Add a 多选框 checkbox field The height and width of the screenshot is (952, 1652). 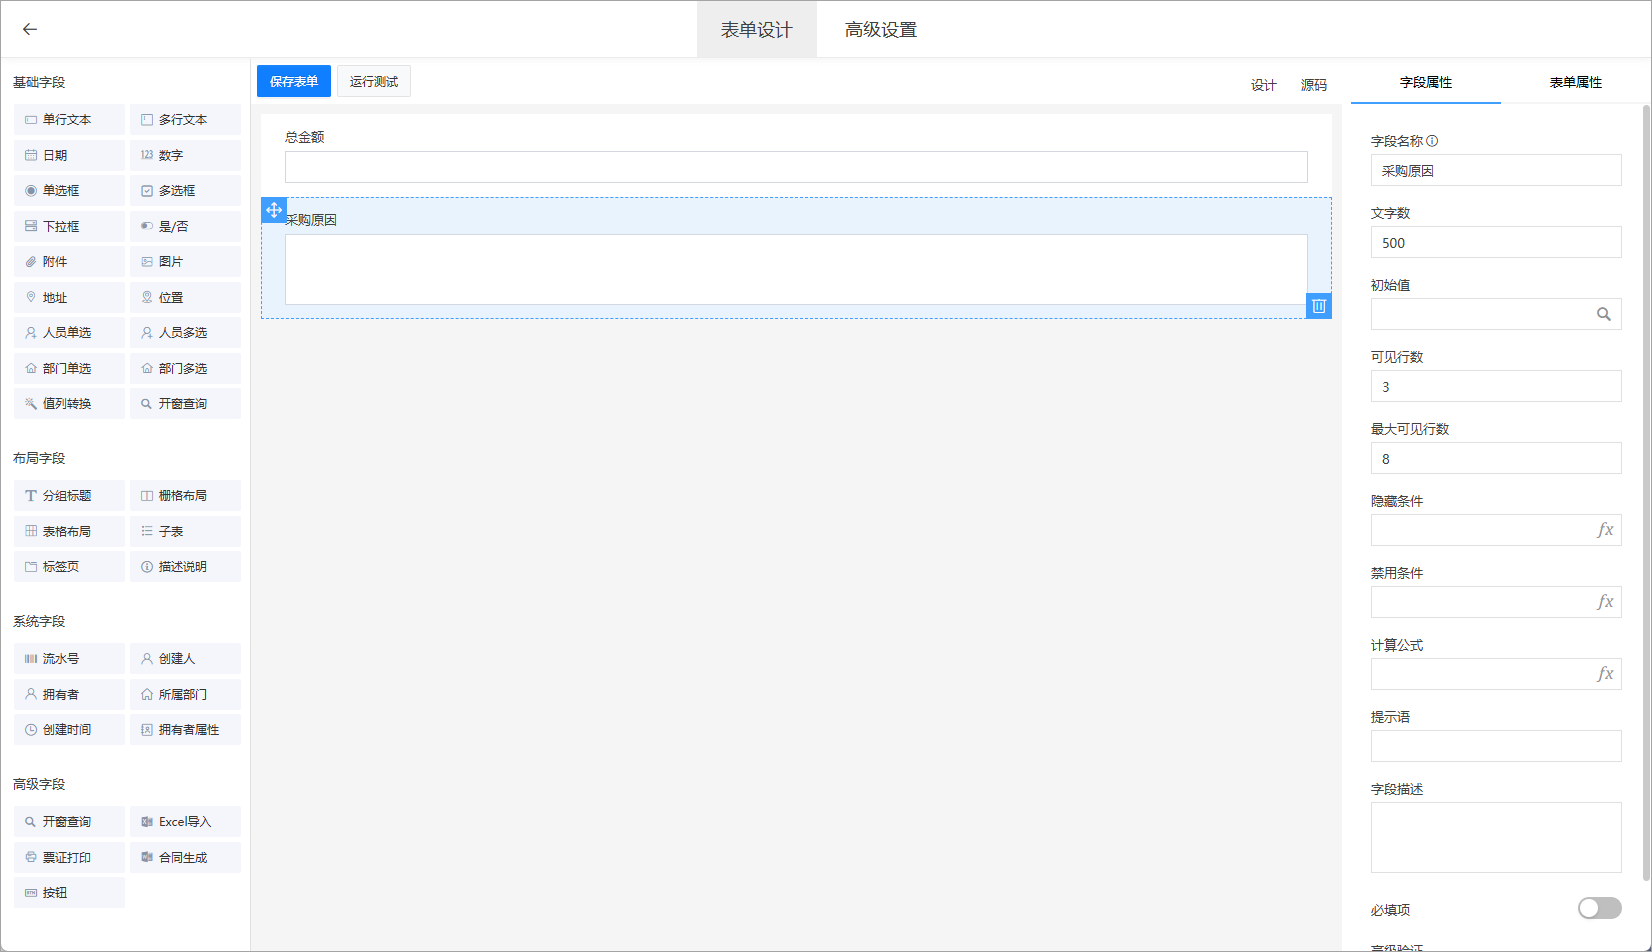point(185,191)
